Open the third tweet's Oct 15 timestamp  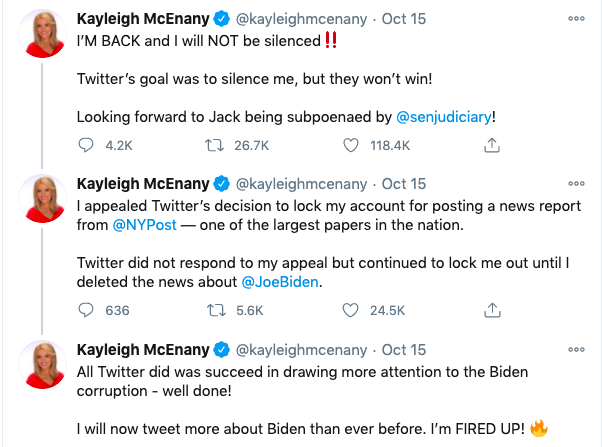[404, 350]
